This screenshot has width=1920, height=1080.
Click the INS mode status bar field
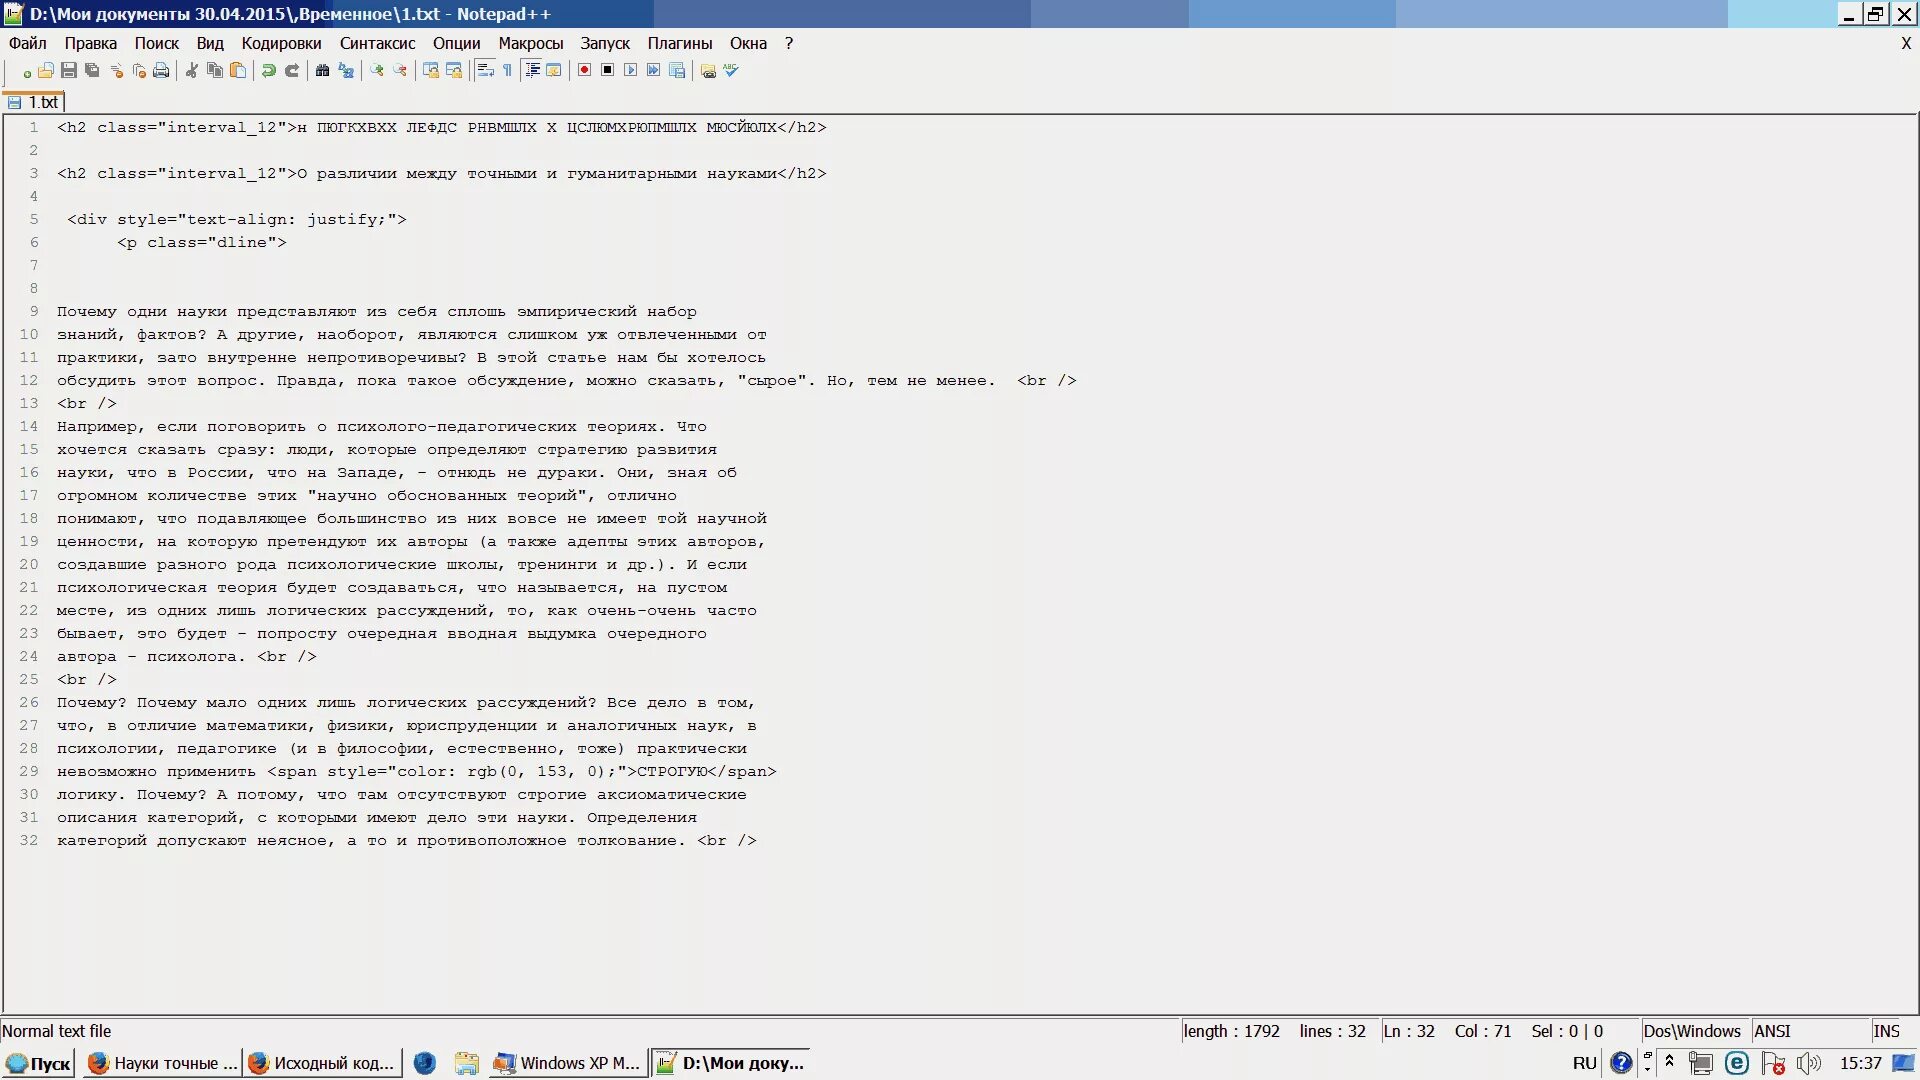tap(1886, 1031)
